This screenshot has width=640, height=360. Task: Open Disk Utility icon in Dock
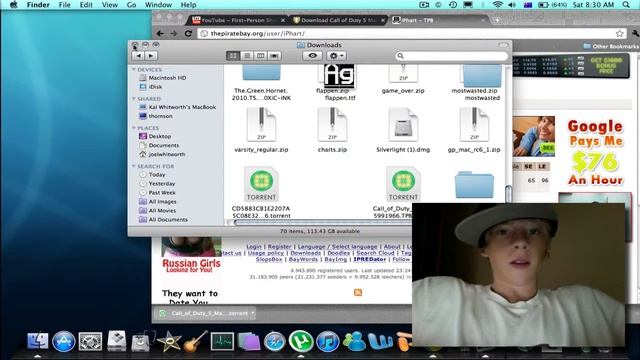coord(142,341)
